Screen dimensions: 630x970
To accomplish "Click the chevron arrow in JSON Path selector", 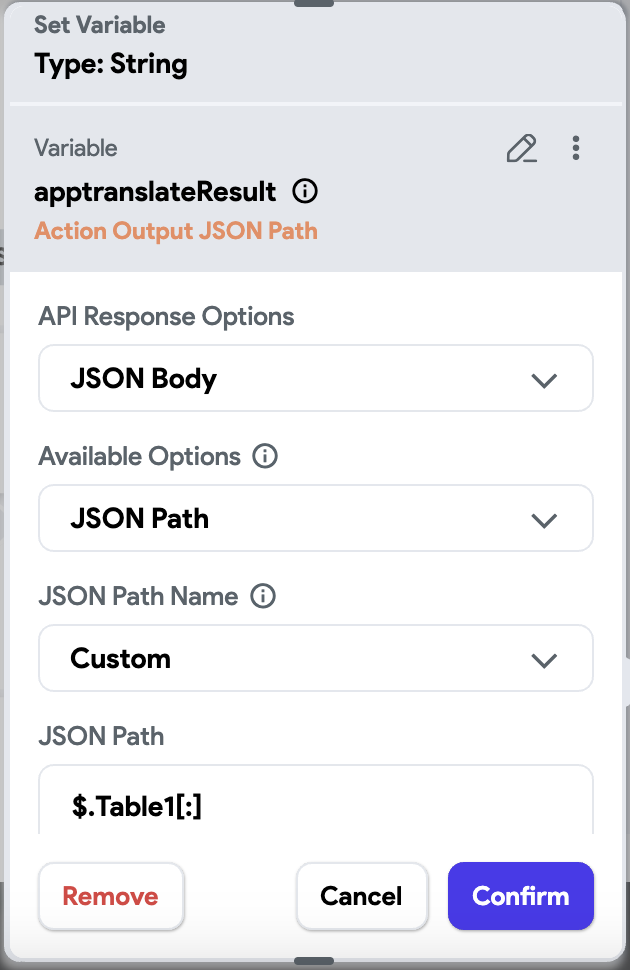I will click(x=544, y=520).
